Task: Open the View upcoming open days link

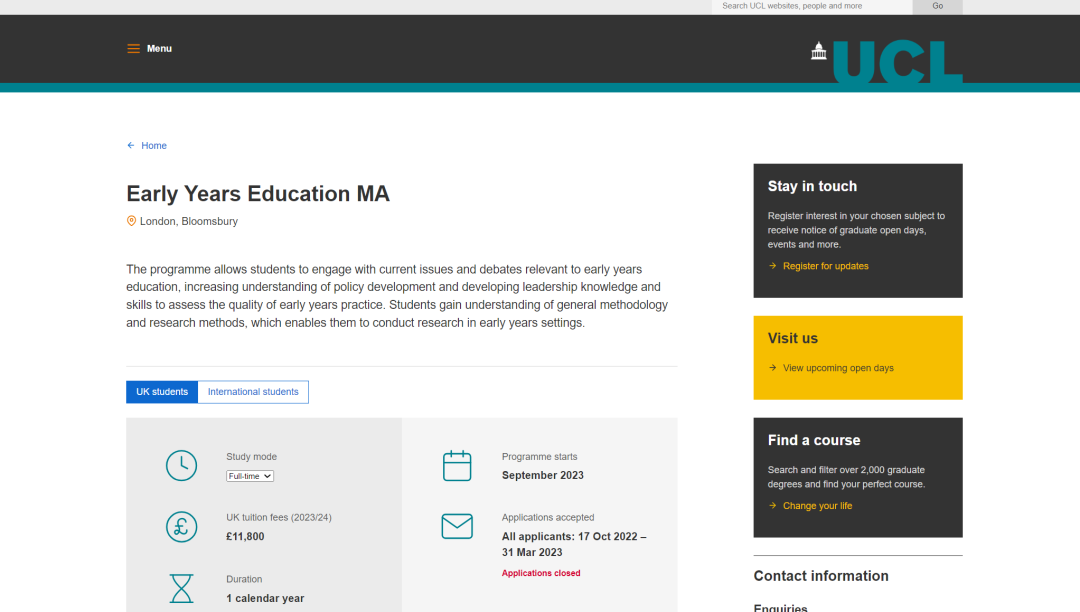Action: pyautogui.click(x=838, y=368)
